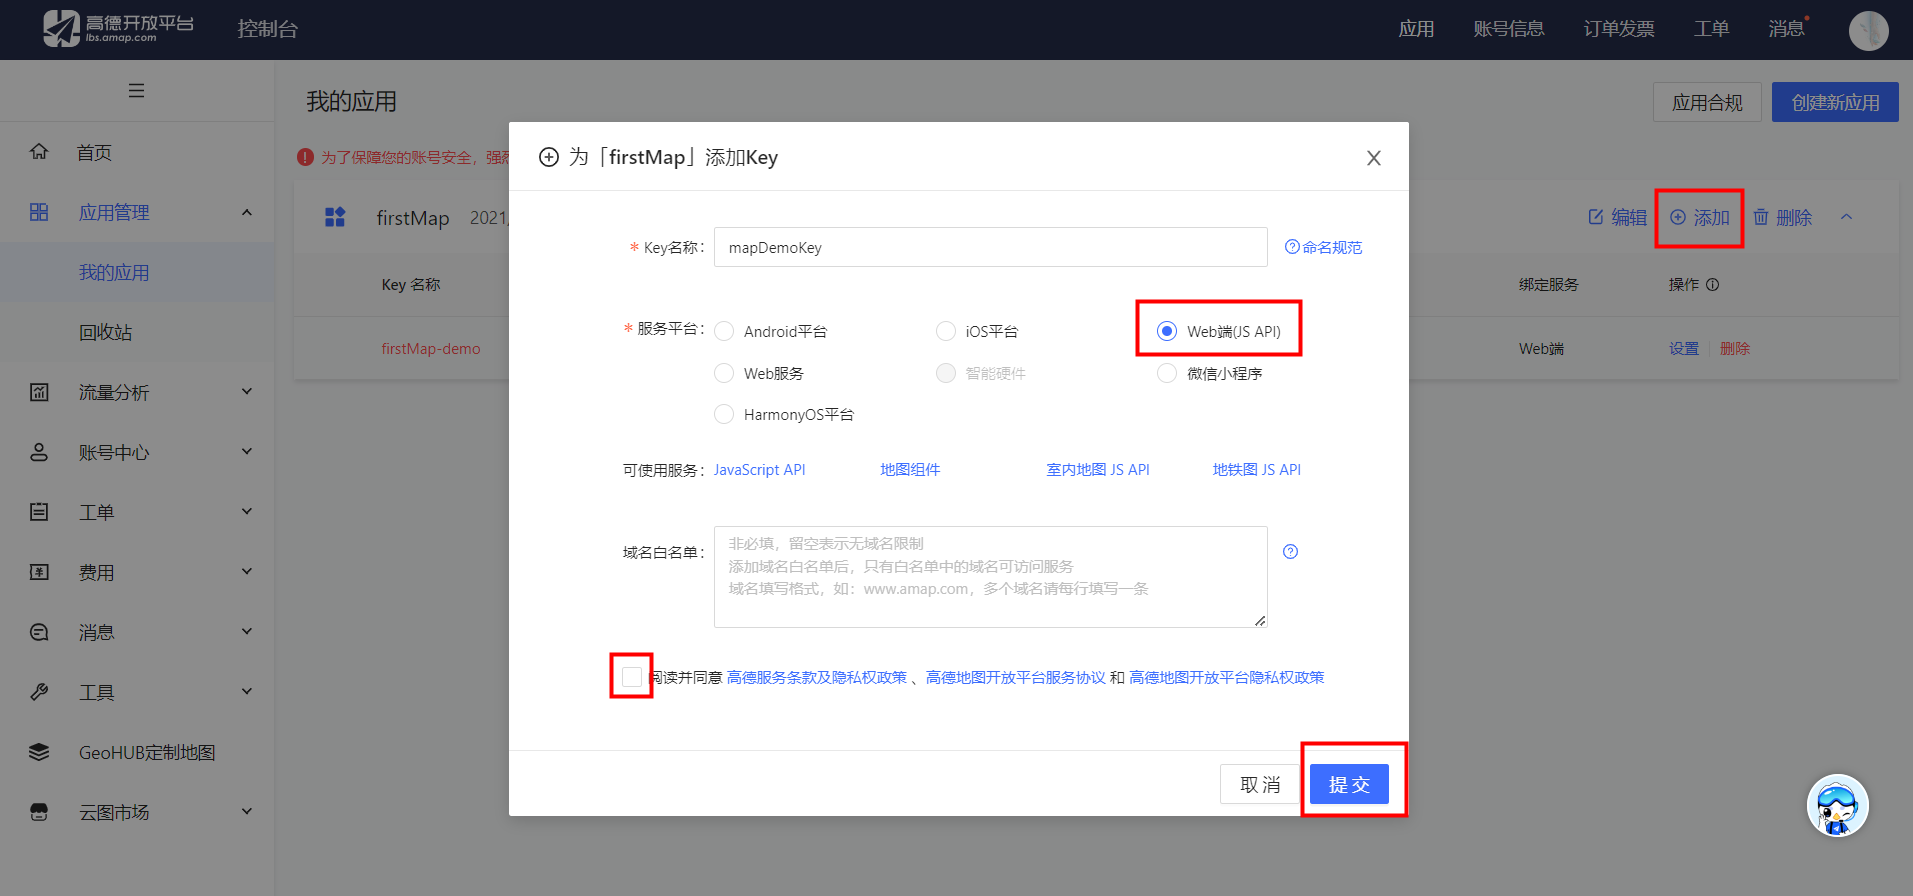Expand the 账号中心 sidebar section

click(247, 452)
